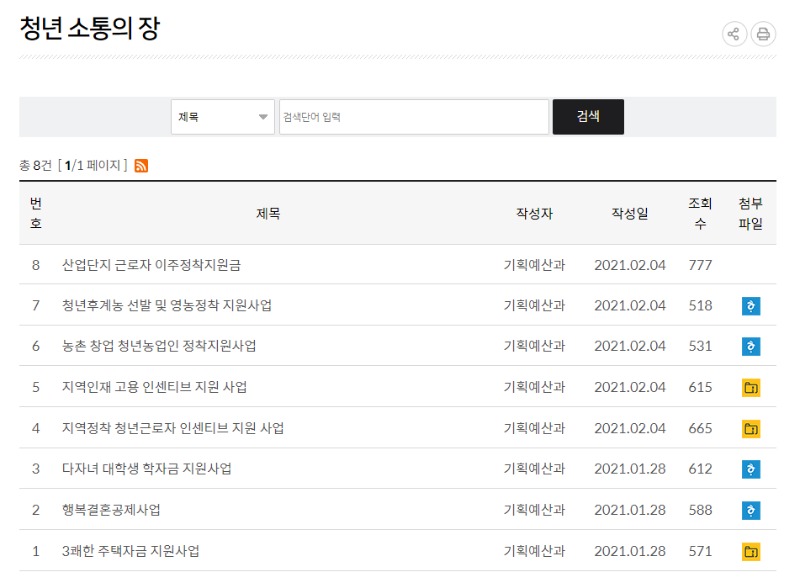Click the 검색어 입력 search text field
Image resolution: width=800 pixels, height=582 pixels.
413,117
